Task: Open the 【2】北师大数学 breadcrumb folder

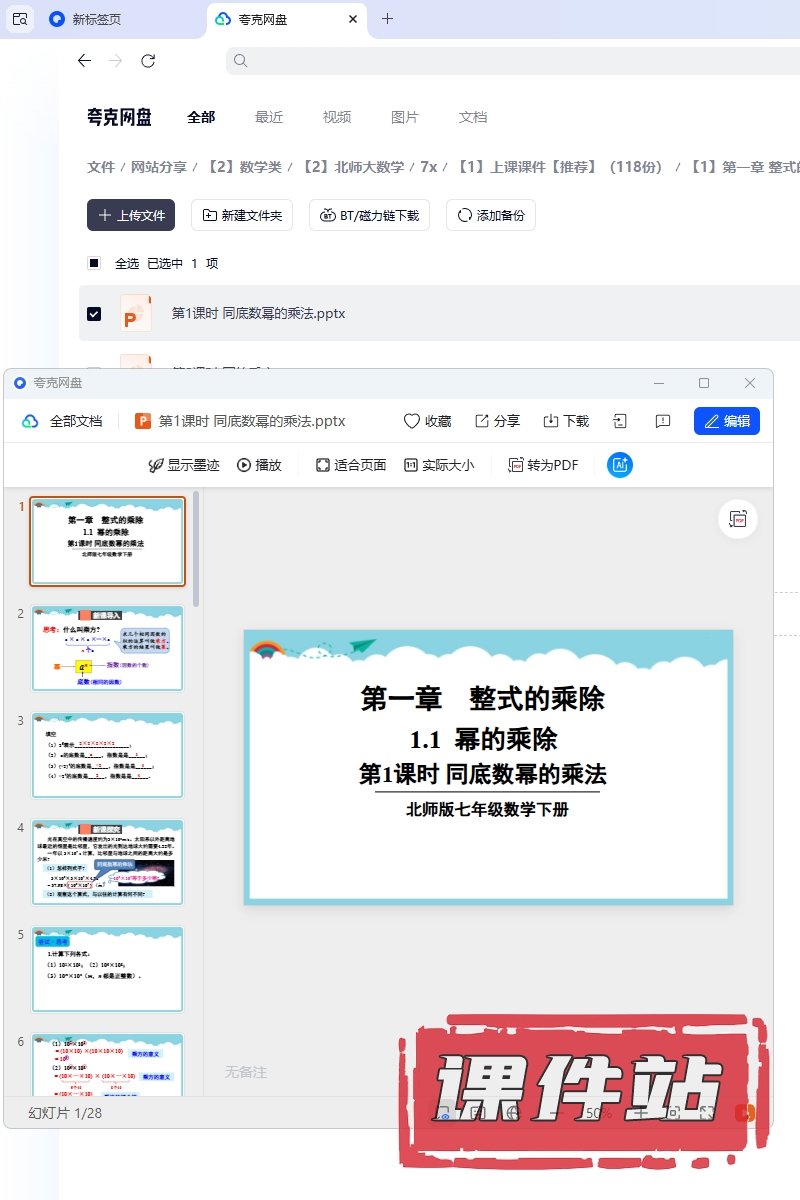Action: 353,167
